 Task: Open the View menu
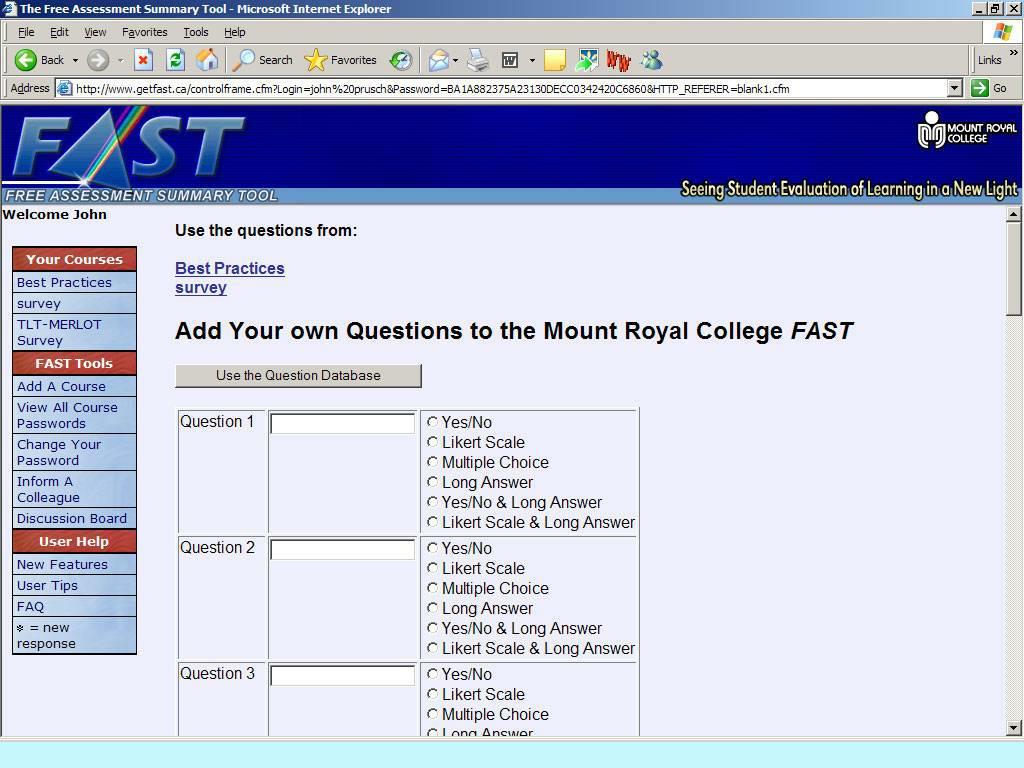[x=95, y=32]
